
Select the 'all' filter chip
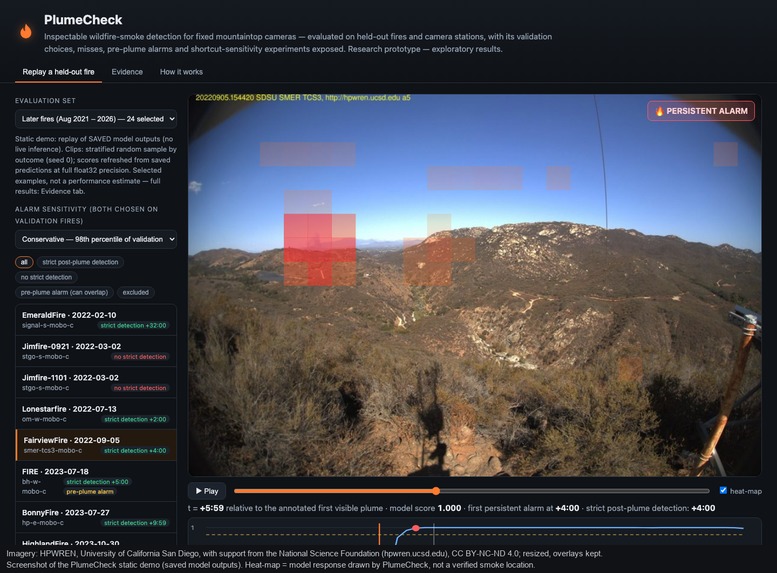click(x=24, y=262)
